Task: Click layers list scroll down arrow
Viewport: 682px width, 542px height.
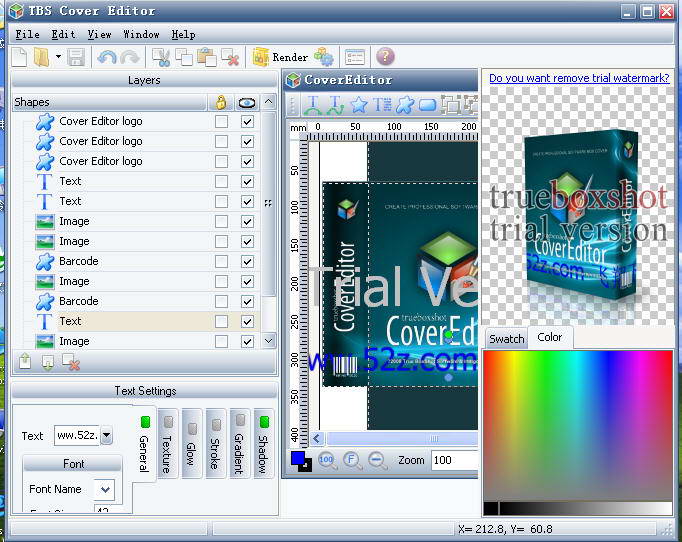Action: 269,341
